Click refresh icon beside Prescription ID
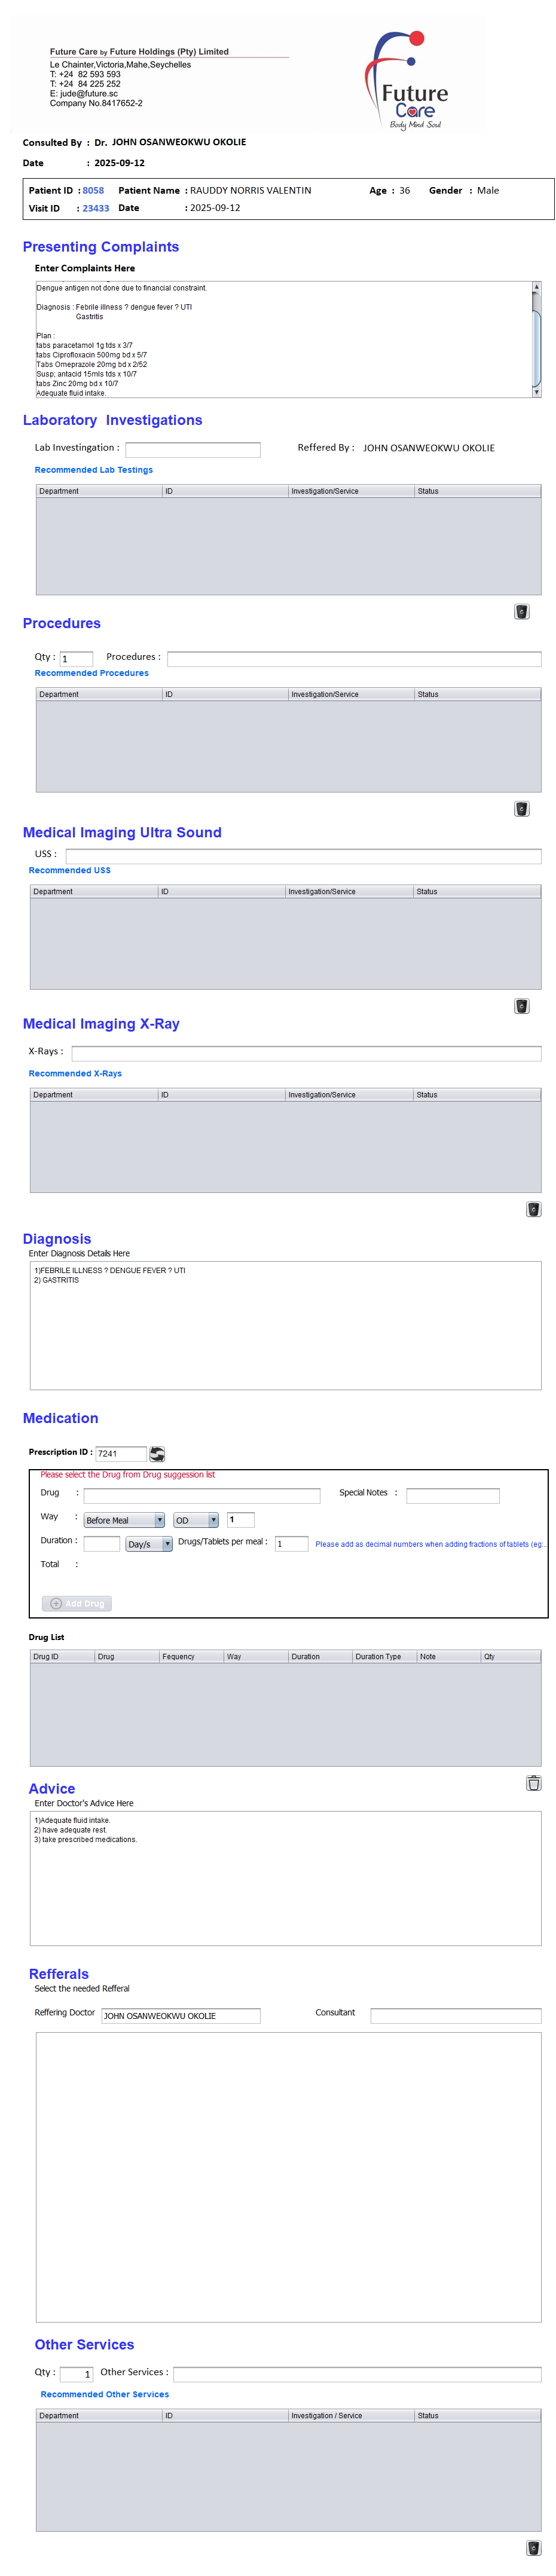The height and width of the screenshot is (2576, 556). [157, 1453]
